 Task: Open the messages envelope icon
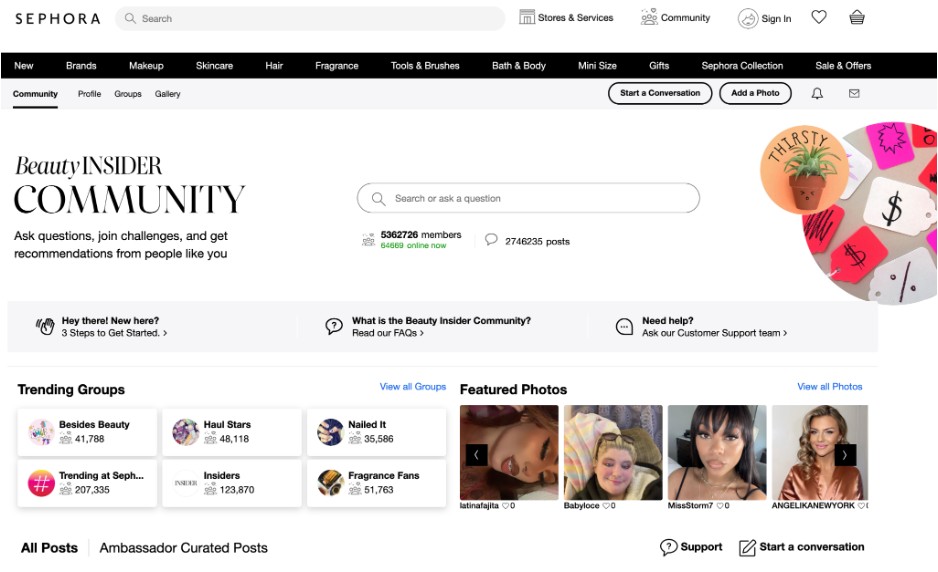(x=854, y=93)
